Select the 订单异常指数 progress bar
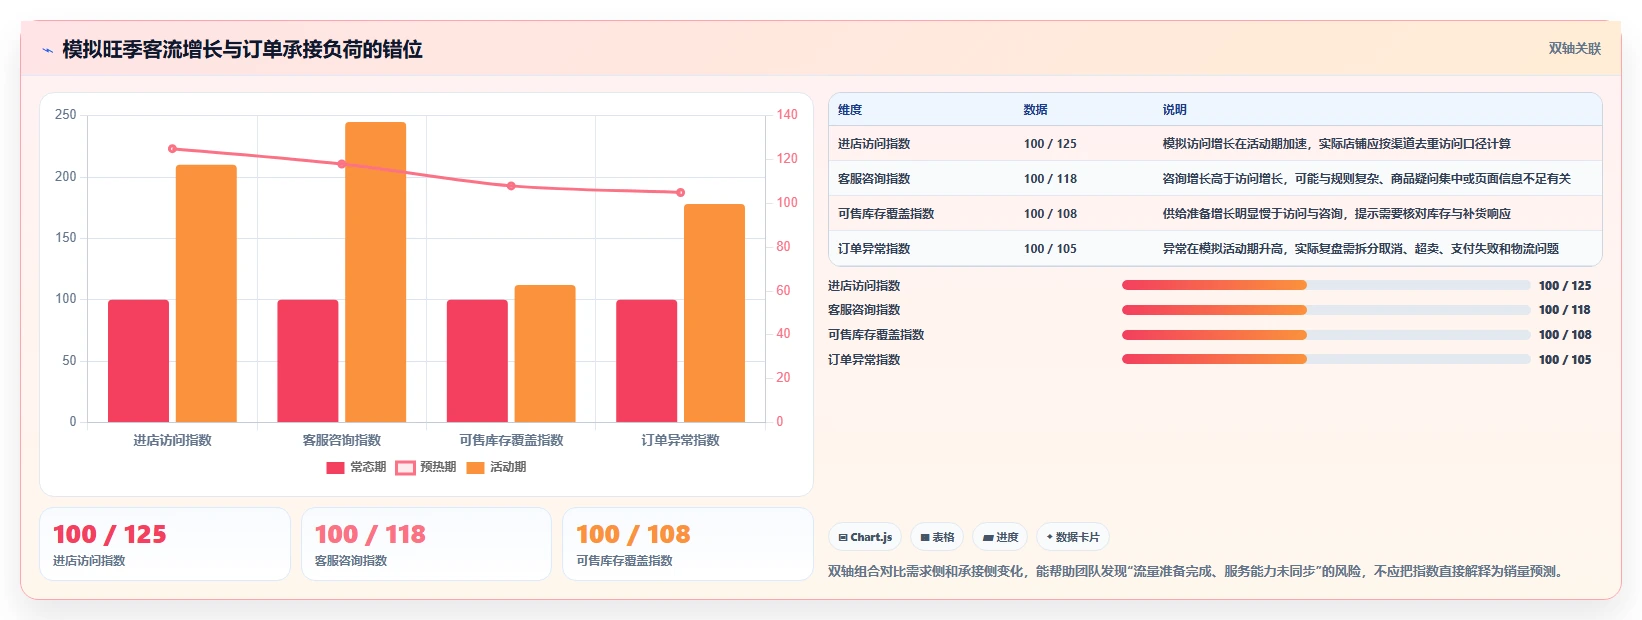The width and height of the screenshot is (1642, 620). (x=1326, y=359)
